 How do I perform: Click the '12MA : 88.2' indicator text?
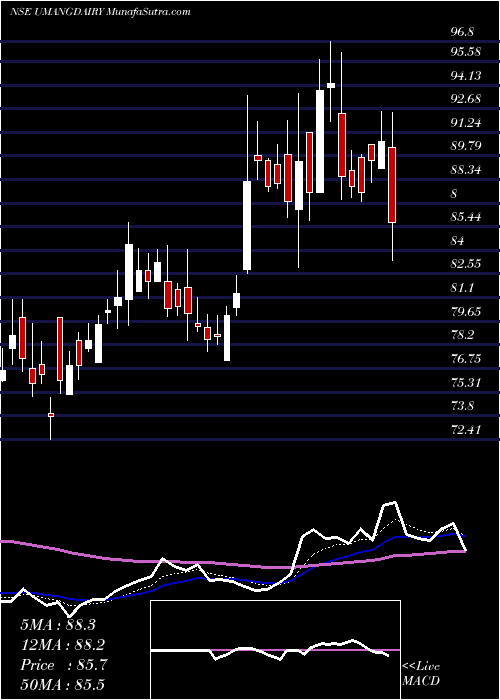62,644
